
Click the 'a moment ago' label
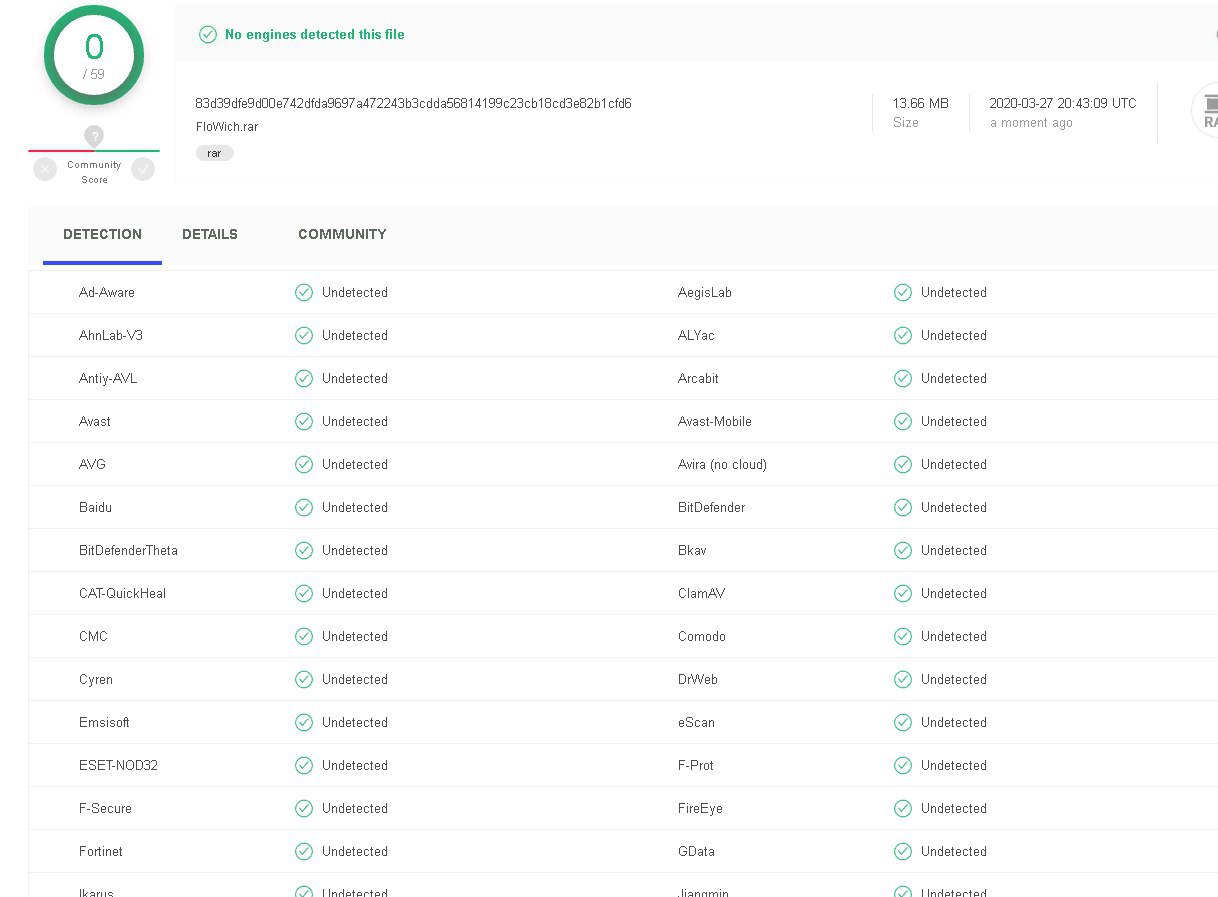click(x=1031, y=123)
